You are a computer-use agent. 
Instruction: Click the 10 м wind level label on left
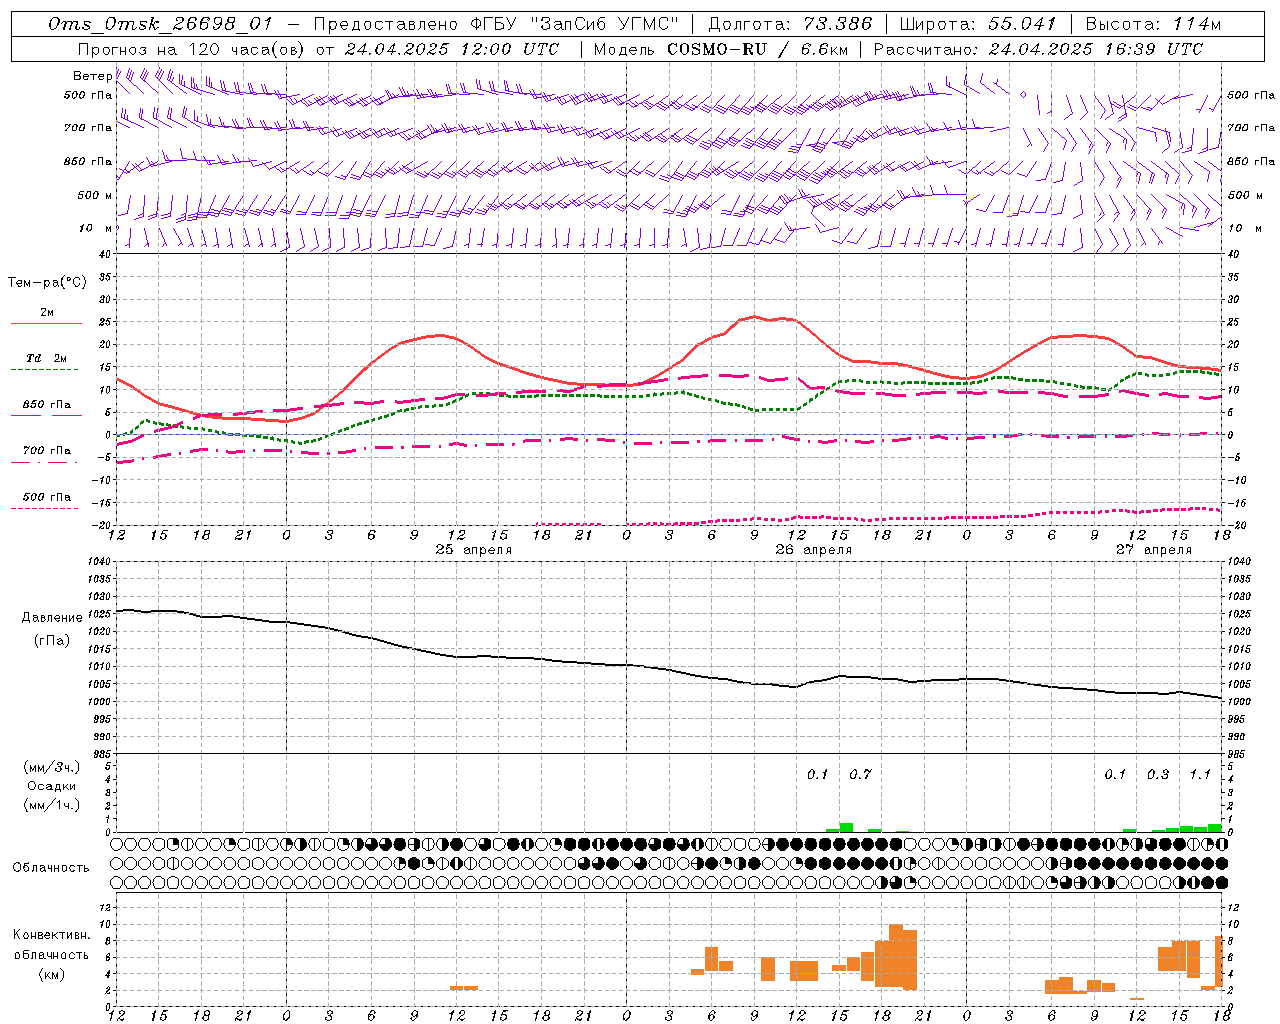tap(95, 228)
